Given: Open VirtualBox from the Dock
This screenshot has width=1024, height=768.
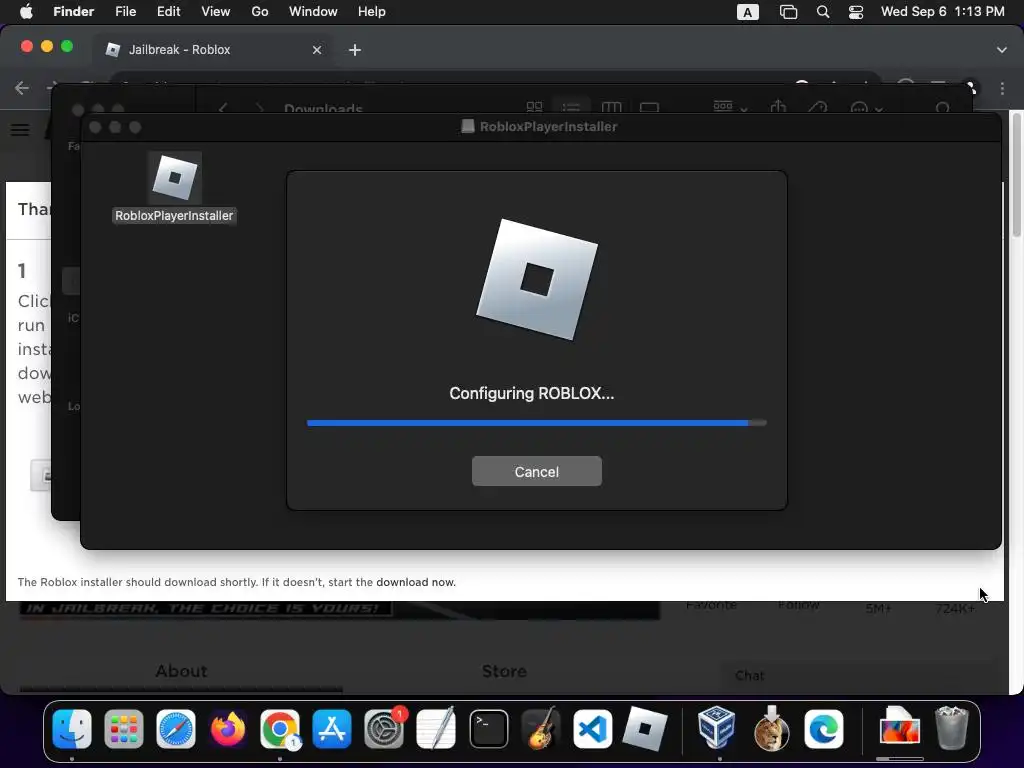Looking at the screenshot, I should [x=716, y=729].
